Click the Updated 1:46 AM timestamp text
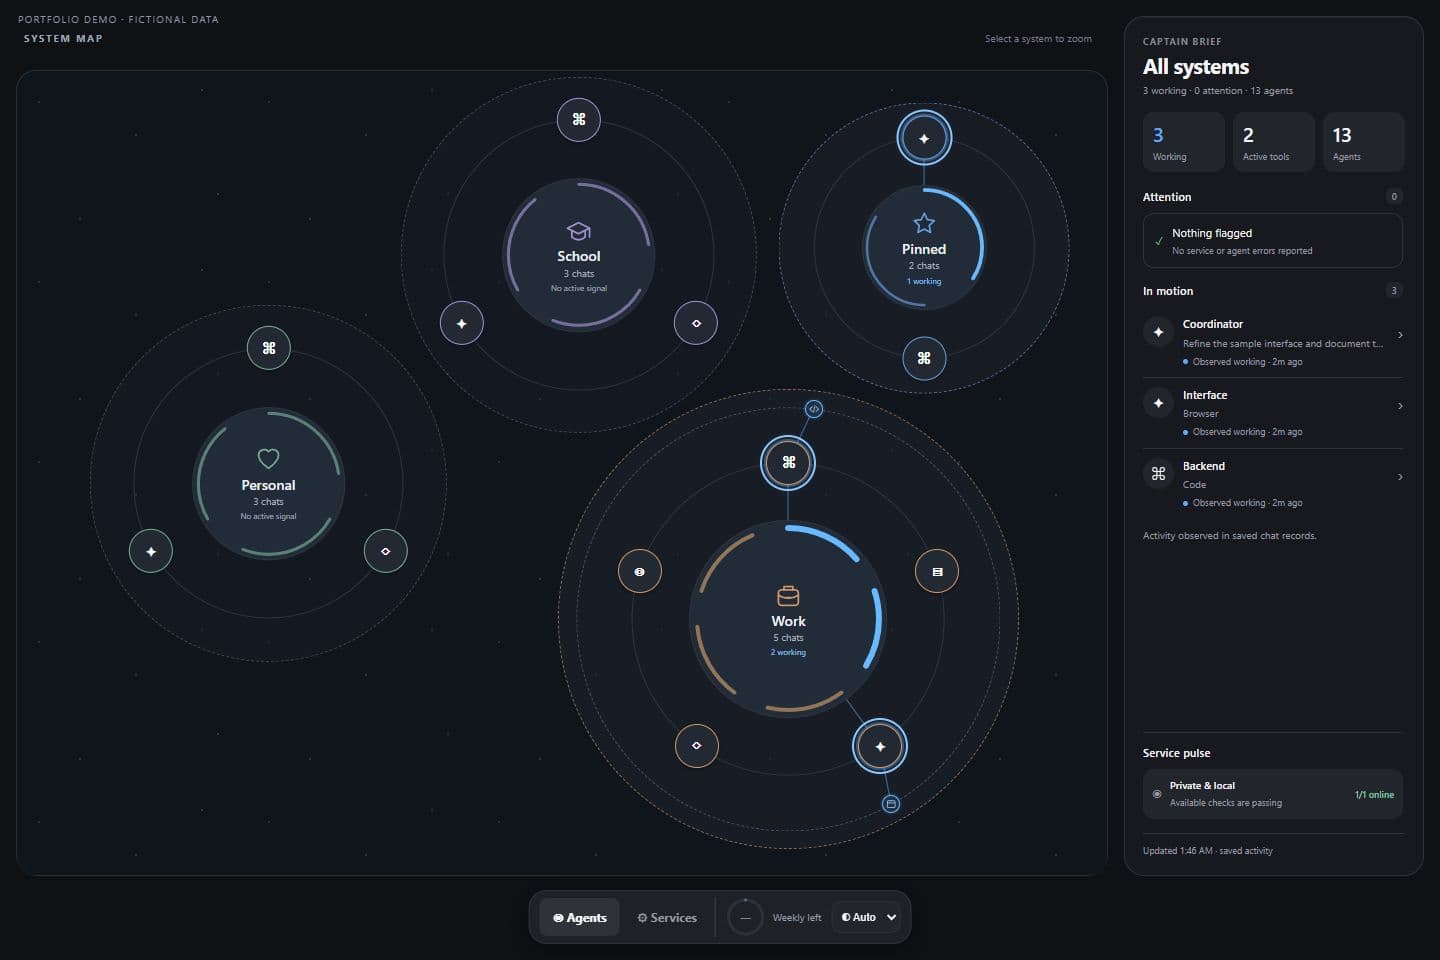Viewport: 1440px width, 960px height. 1208,851
